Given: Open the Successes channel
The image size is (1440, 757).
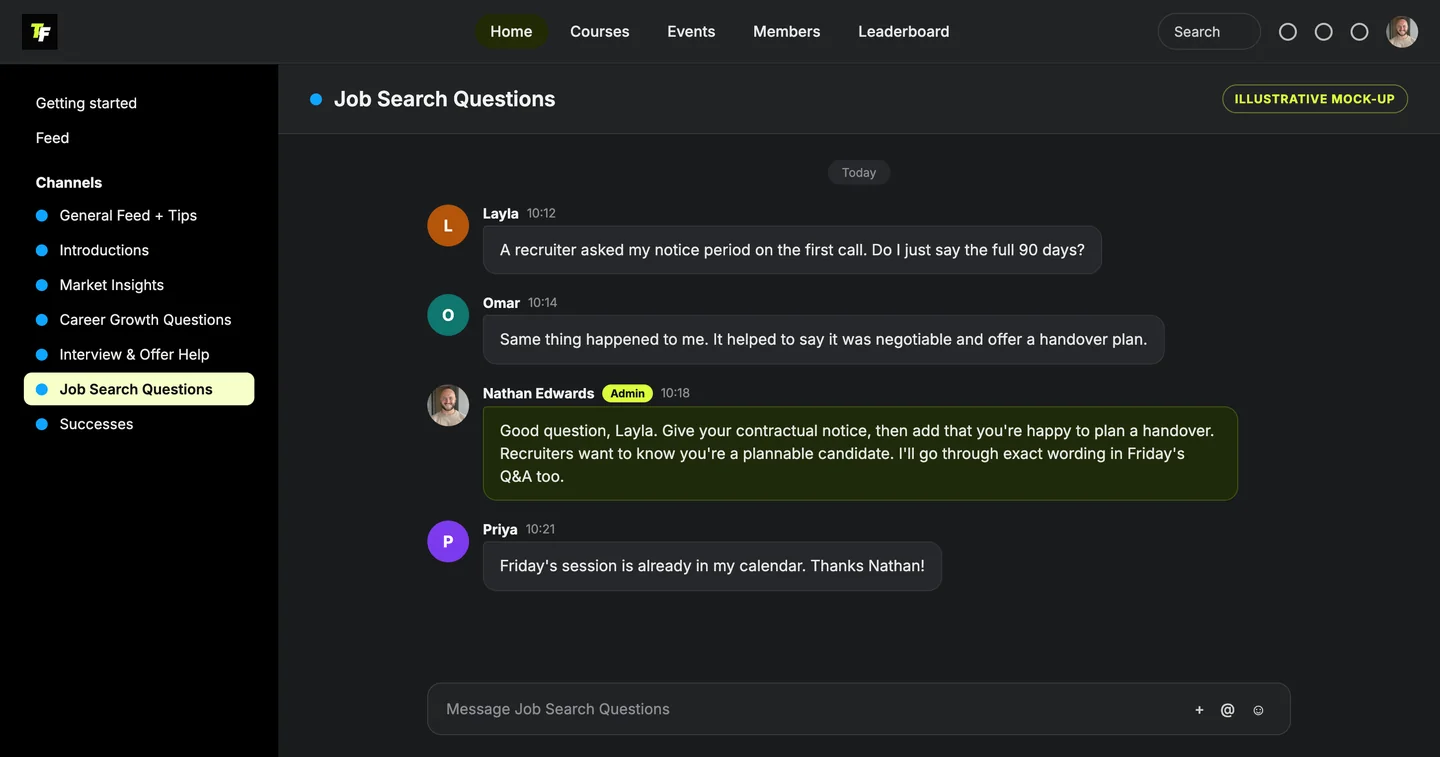Looking at the screenshot, I should 139,424.
